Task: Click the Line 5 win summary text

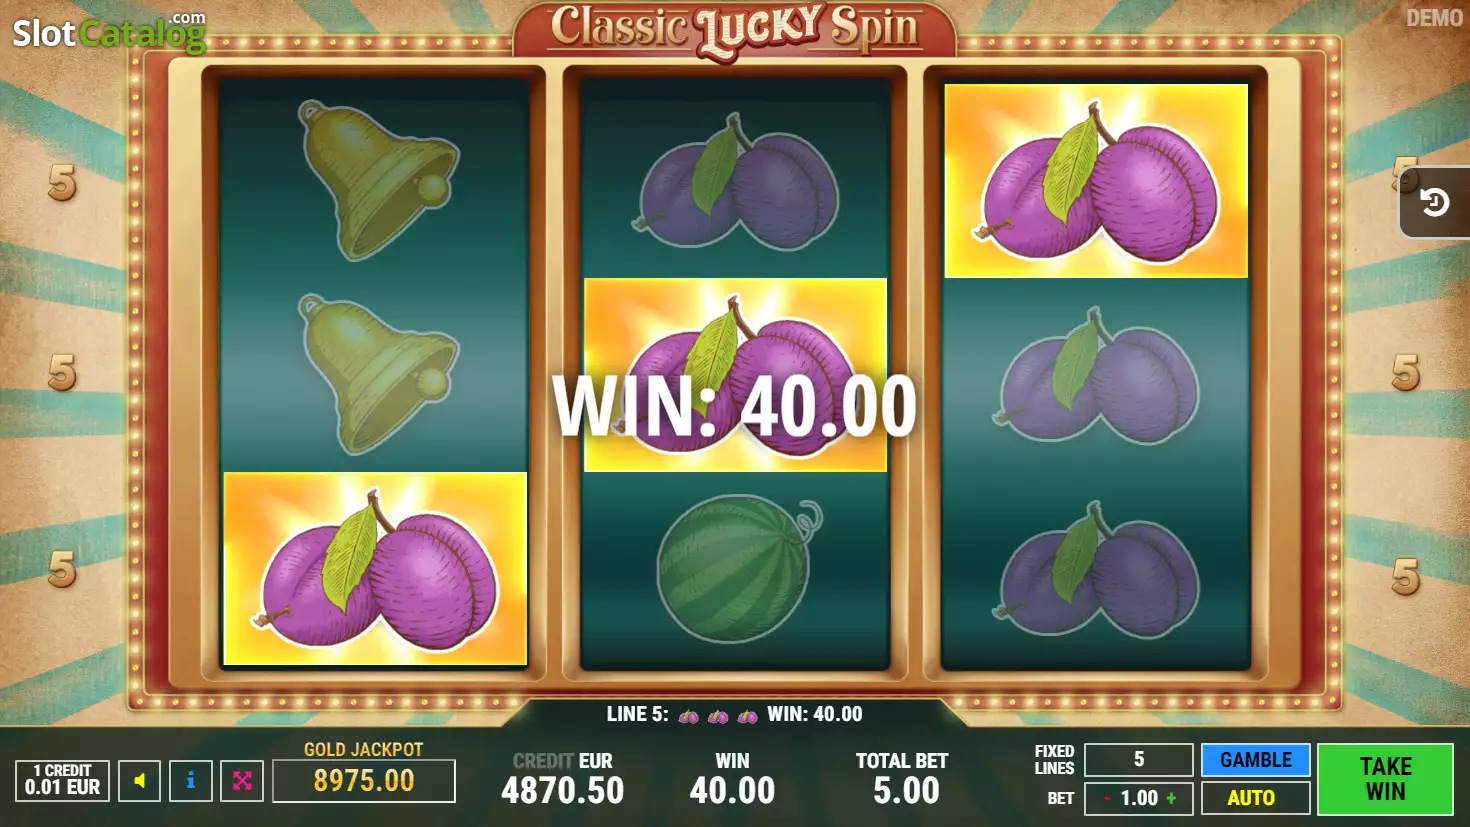Action: click(734, 714)
